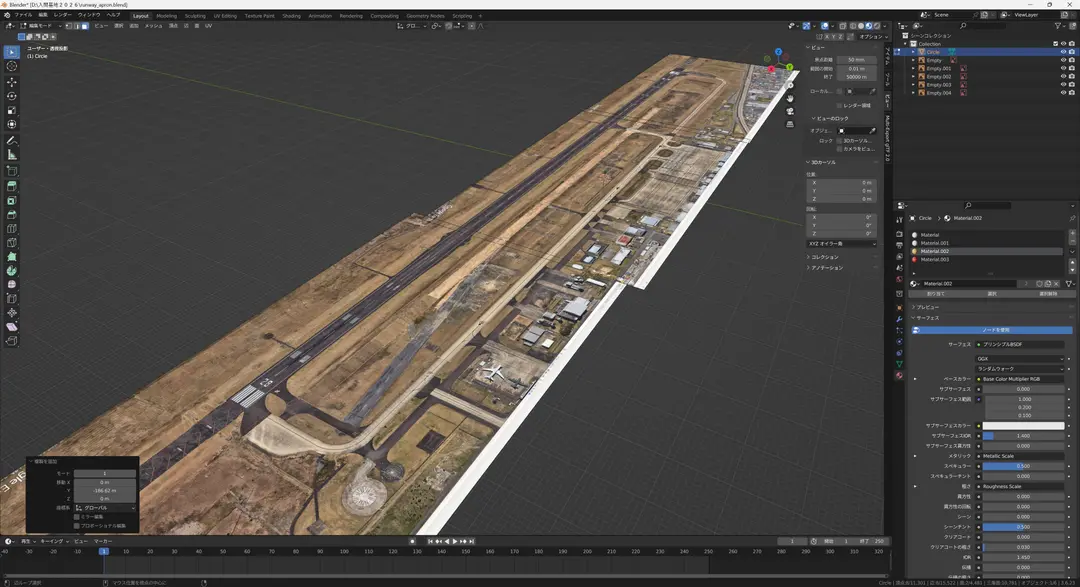Click the 選択解除 material button
Image resolution: width=1080 pixels, height=587 pixels.
(1048, 294)
